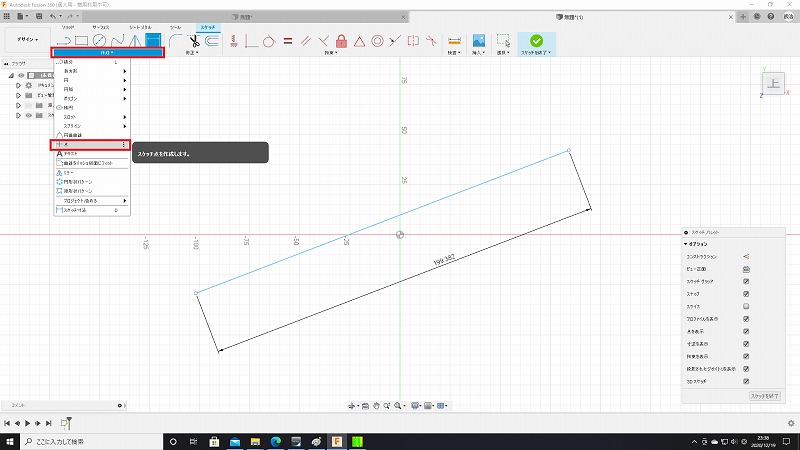Image resolution: width=800 pixels, height=450 pixels.
Task: Click the green Finish Sketch checkmark
Action: [537, 41]
